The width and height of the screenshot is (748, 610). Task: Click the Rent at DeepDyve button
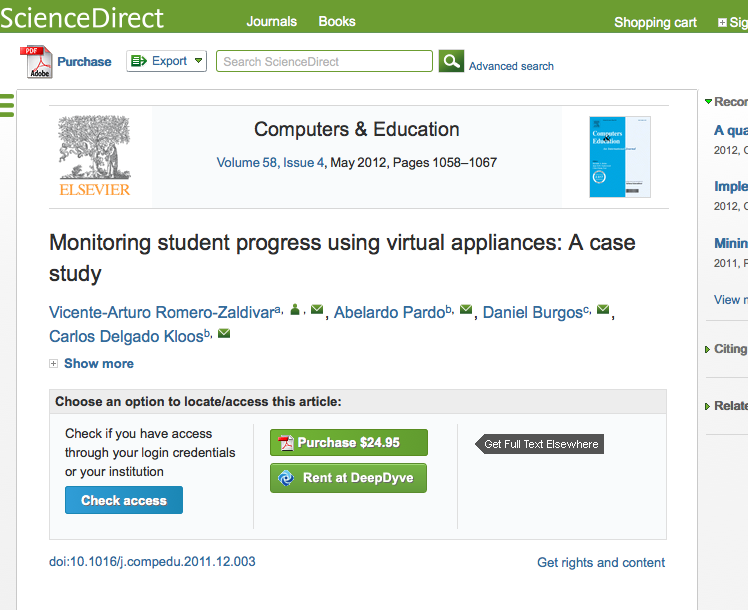[x=348, y=478]
